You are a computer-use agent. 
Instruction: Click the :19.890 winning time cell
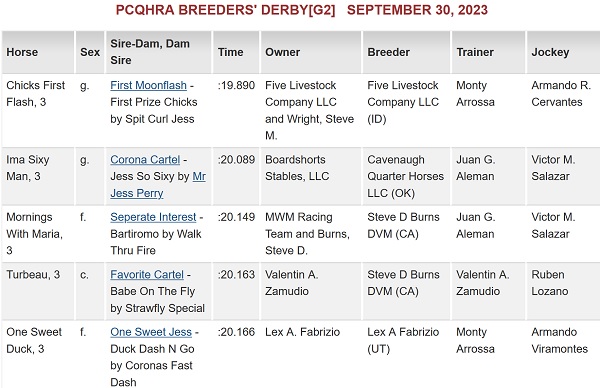click(x=236, y=111)
